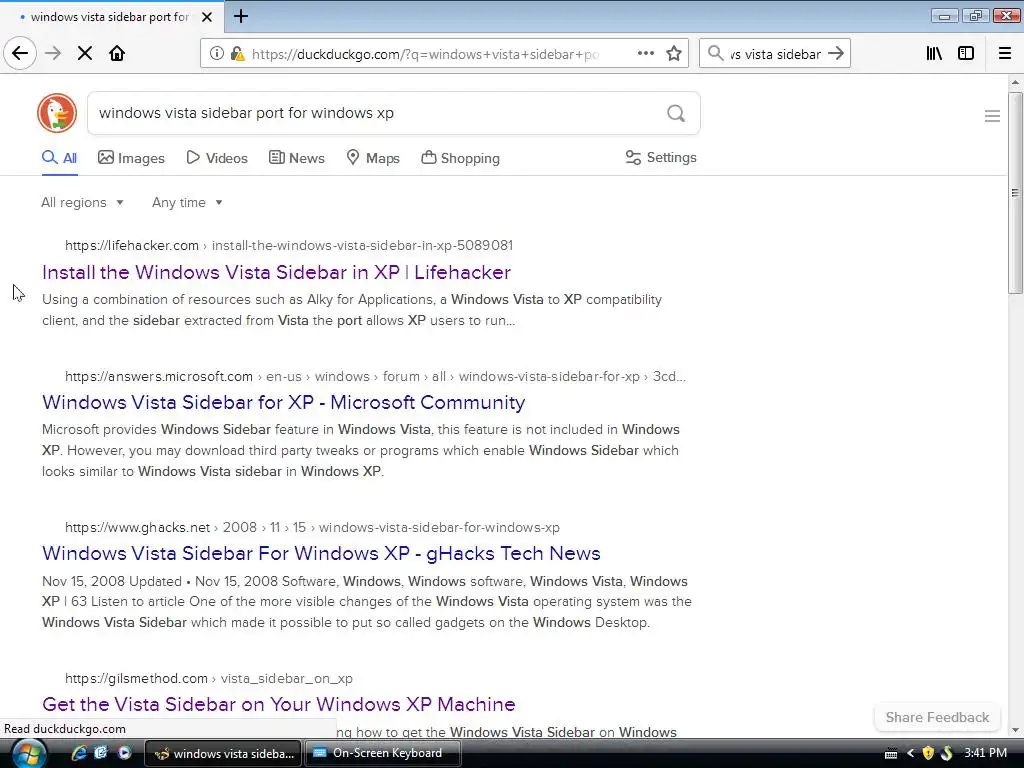Click the Firefox search bar field
The height and width of the screenshot is (768, 1024).
775,54
